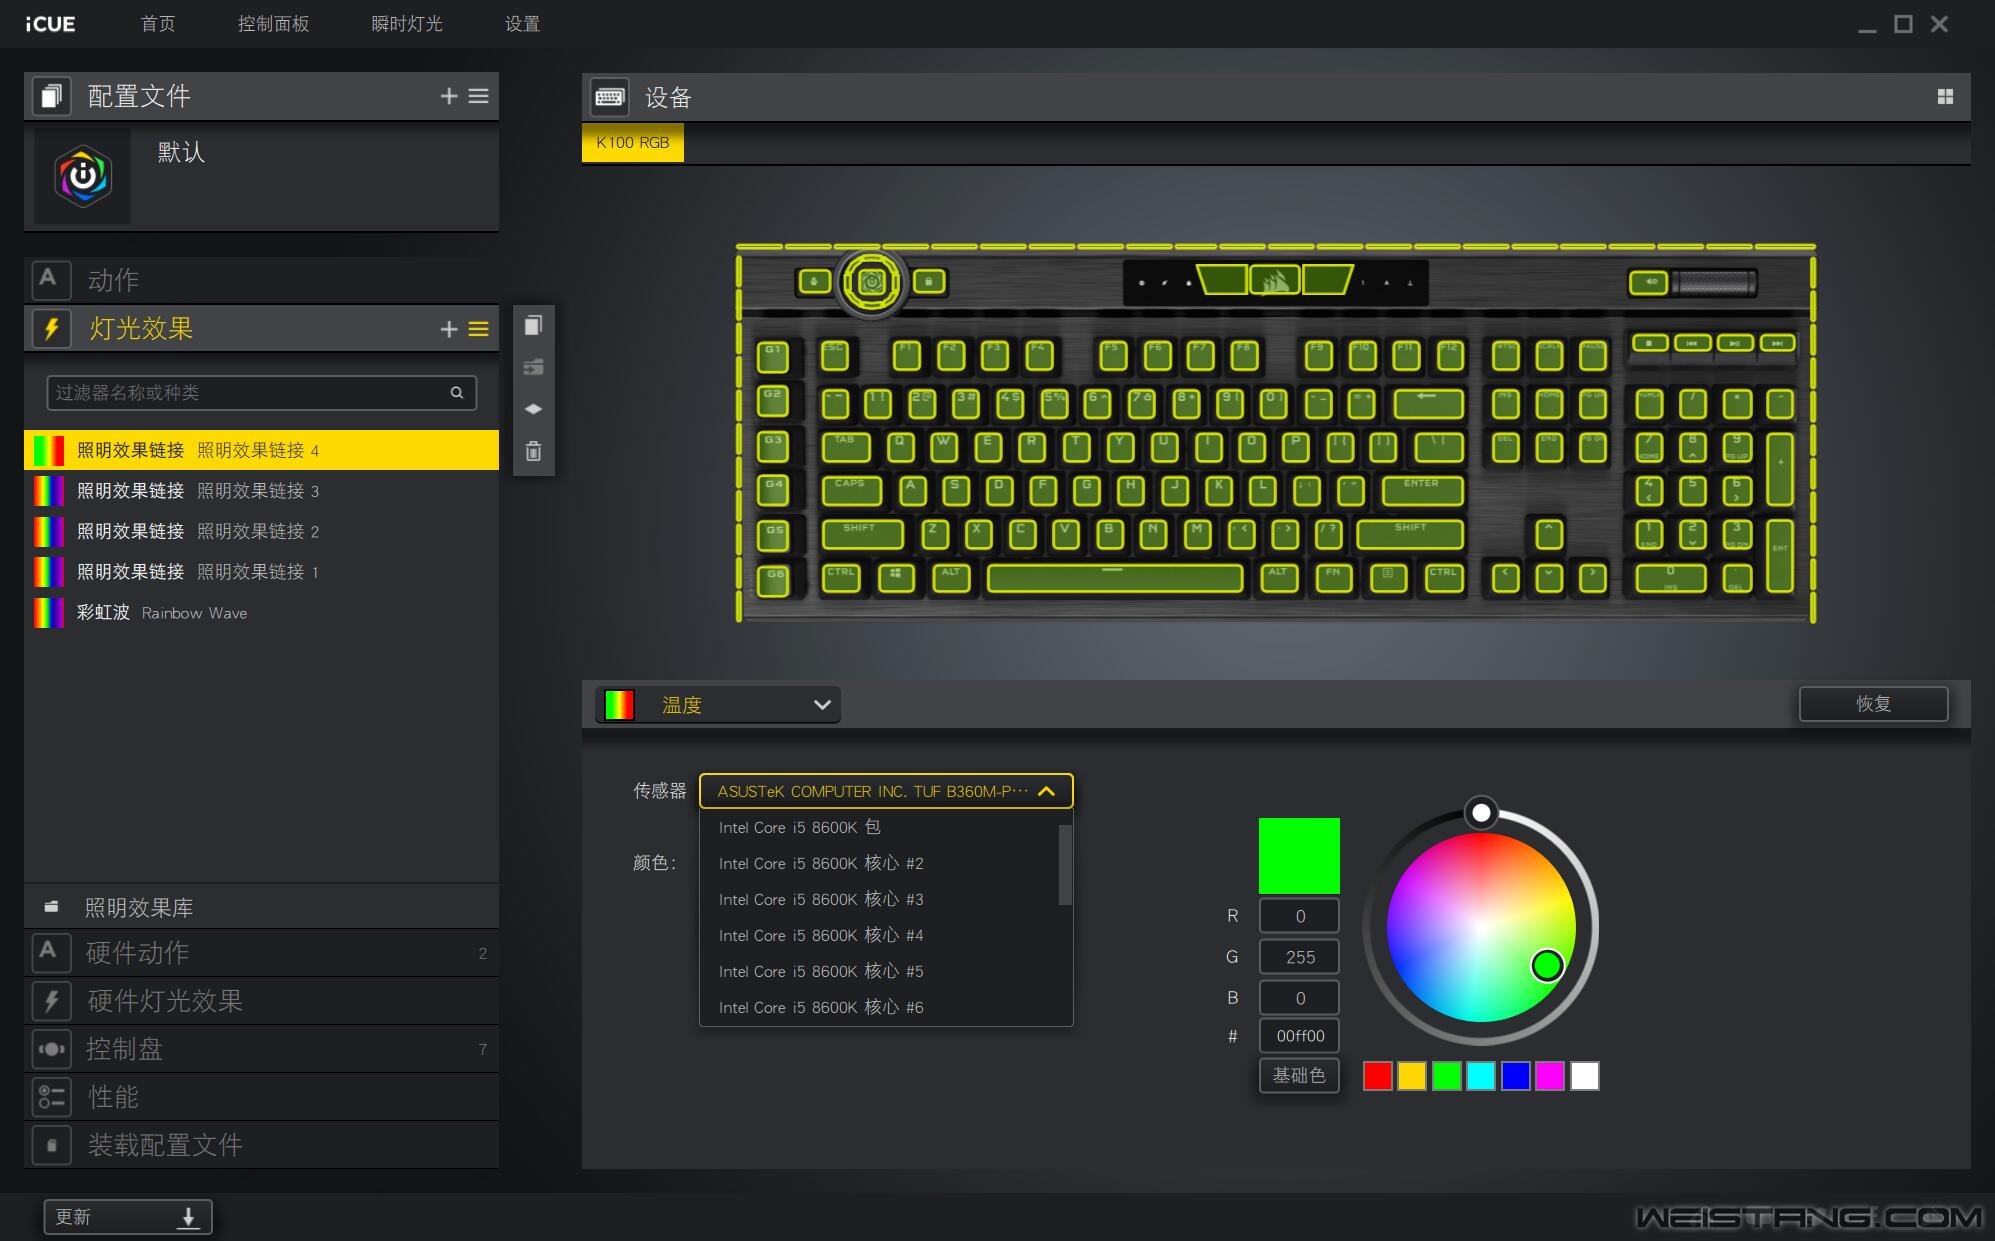Pick the white base color swatch
Image resolution: width=1995 pixels, height=1241 pixels.
[1585, 1076]
